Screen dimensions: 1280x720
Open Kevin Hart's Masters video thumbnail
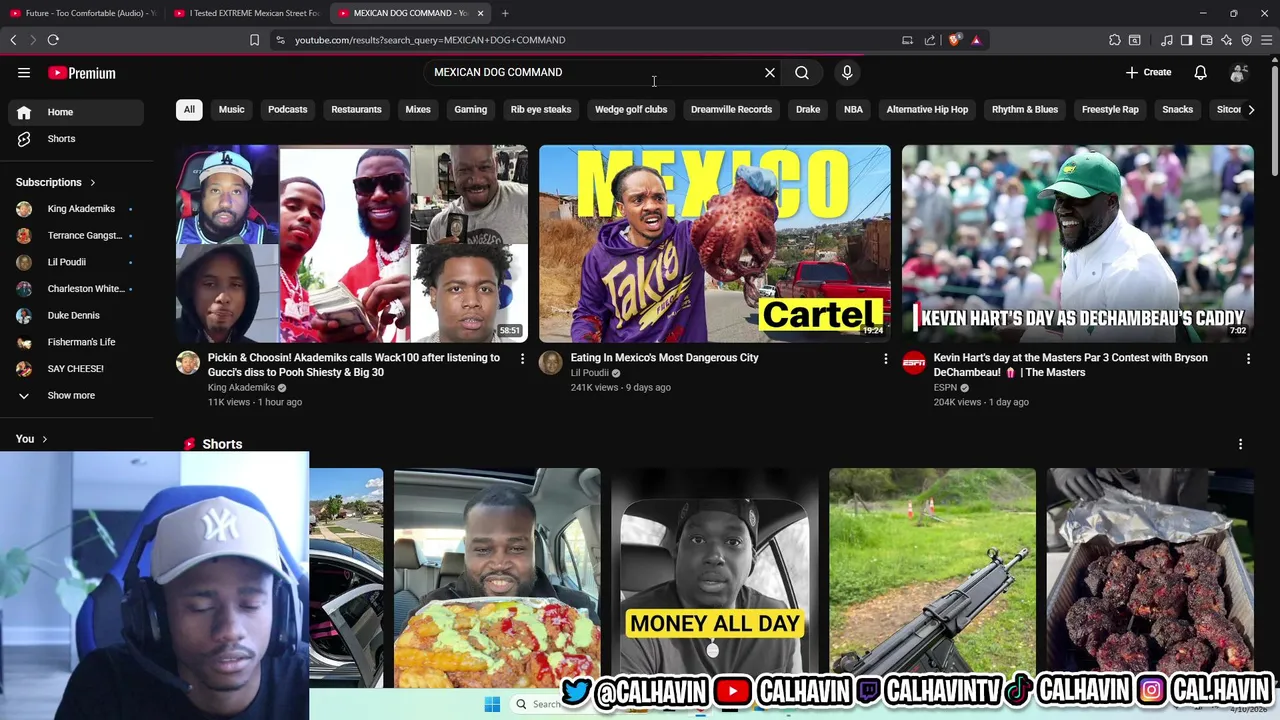pyautogui.click(x=1078, y=244)
